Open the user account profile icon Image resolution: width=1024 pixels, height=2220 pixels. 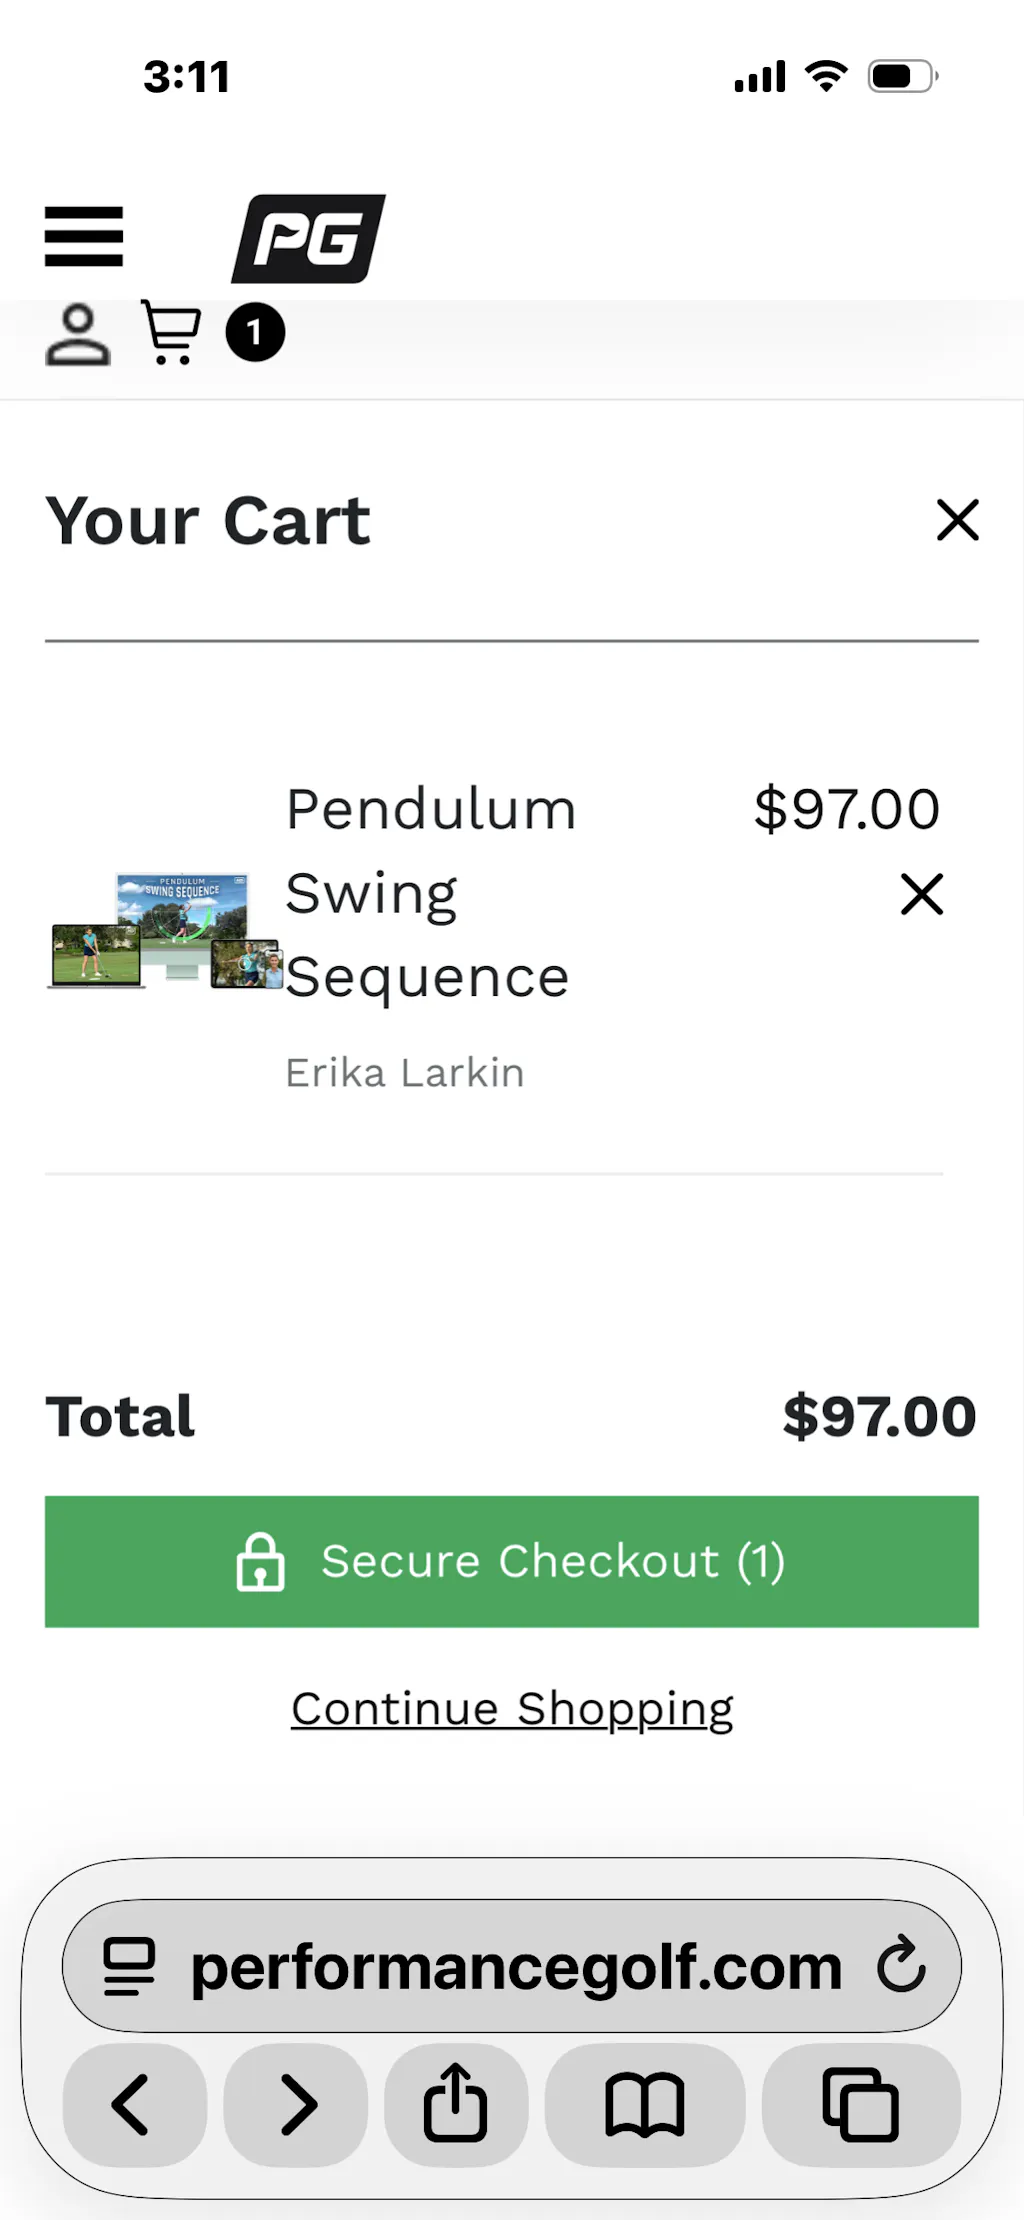point(78,335)
